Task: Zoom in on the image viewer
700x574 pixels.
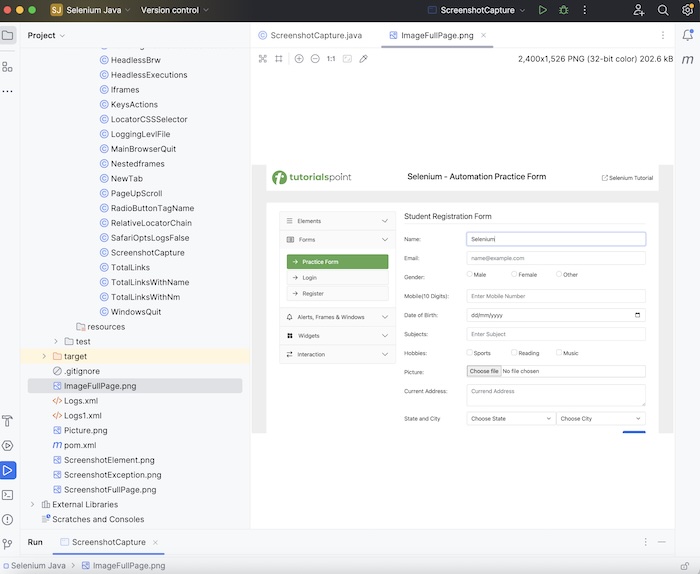Action: [x=299, y=59]
